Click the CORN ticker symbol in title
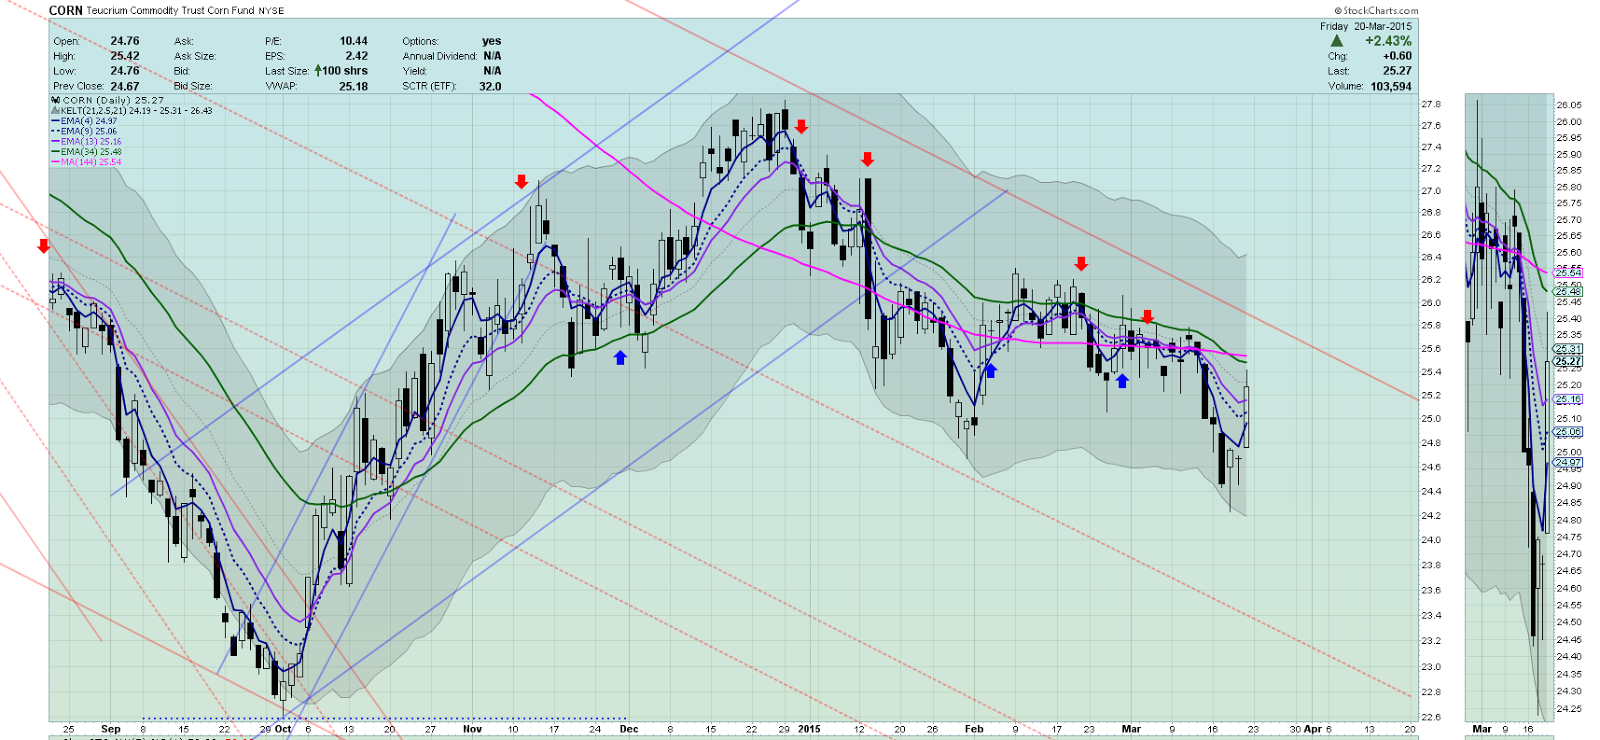 pos(65,10)
